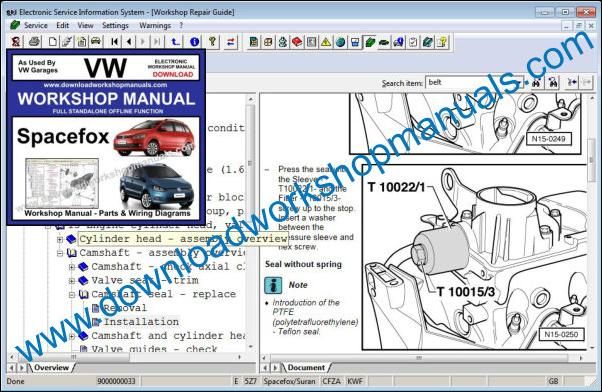Screen dimensions: 602x392
Task: Go to previous page using left arrow icon
Action: click(129, 41)
